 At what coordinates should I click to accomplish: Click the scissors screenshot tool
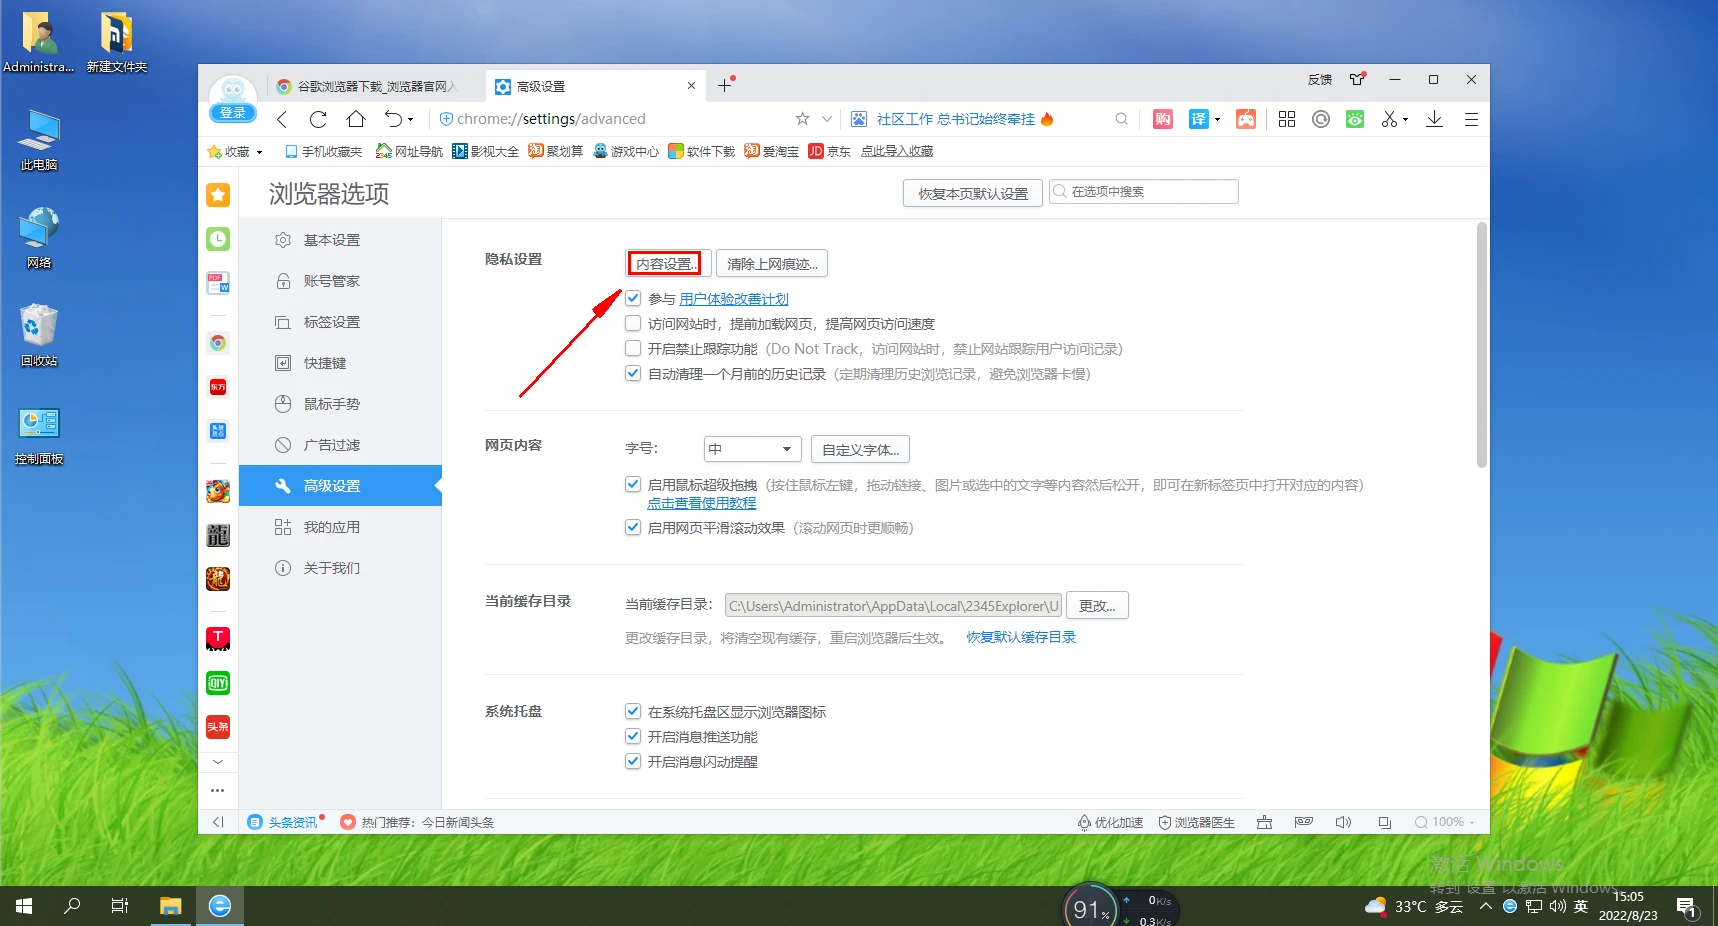[x=1389, y=119]
